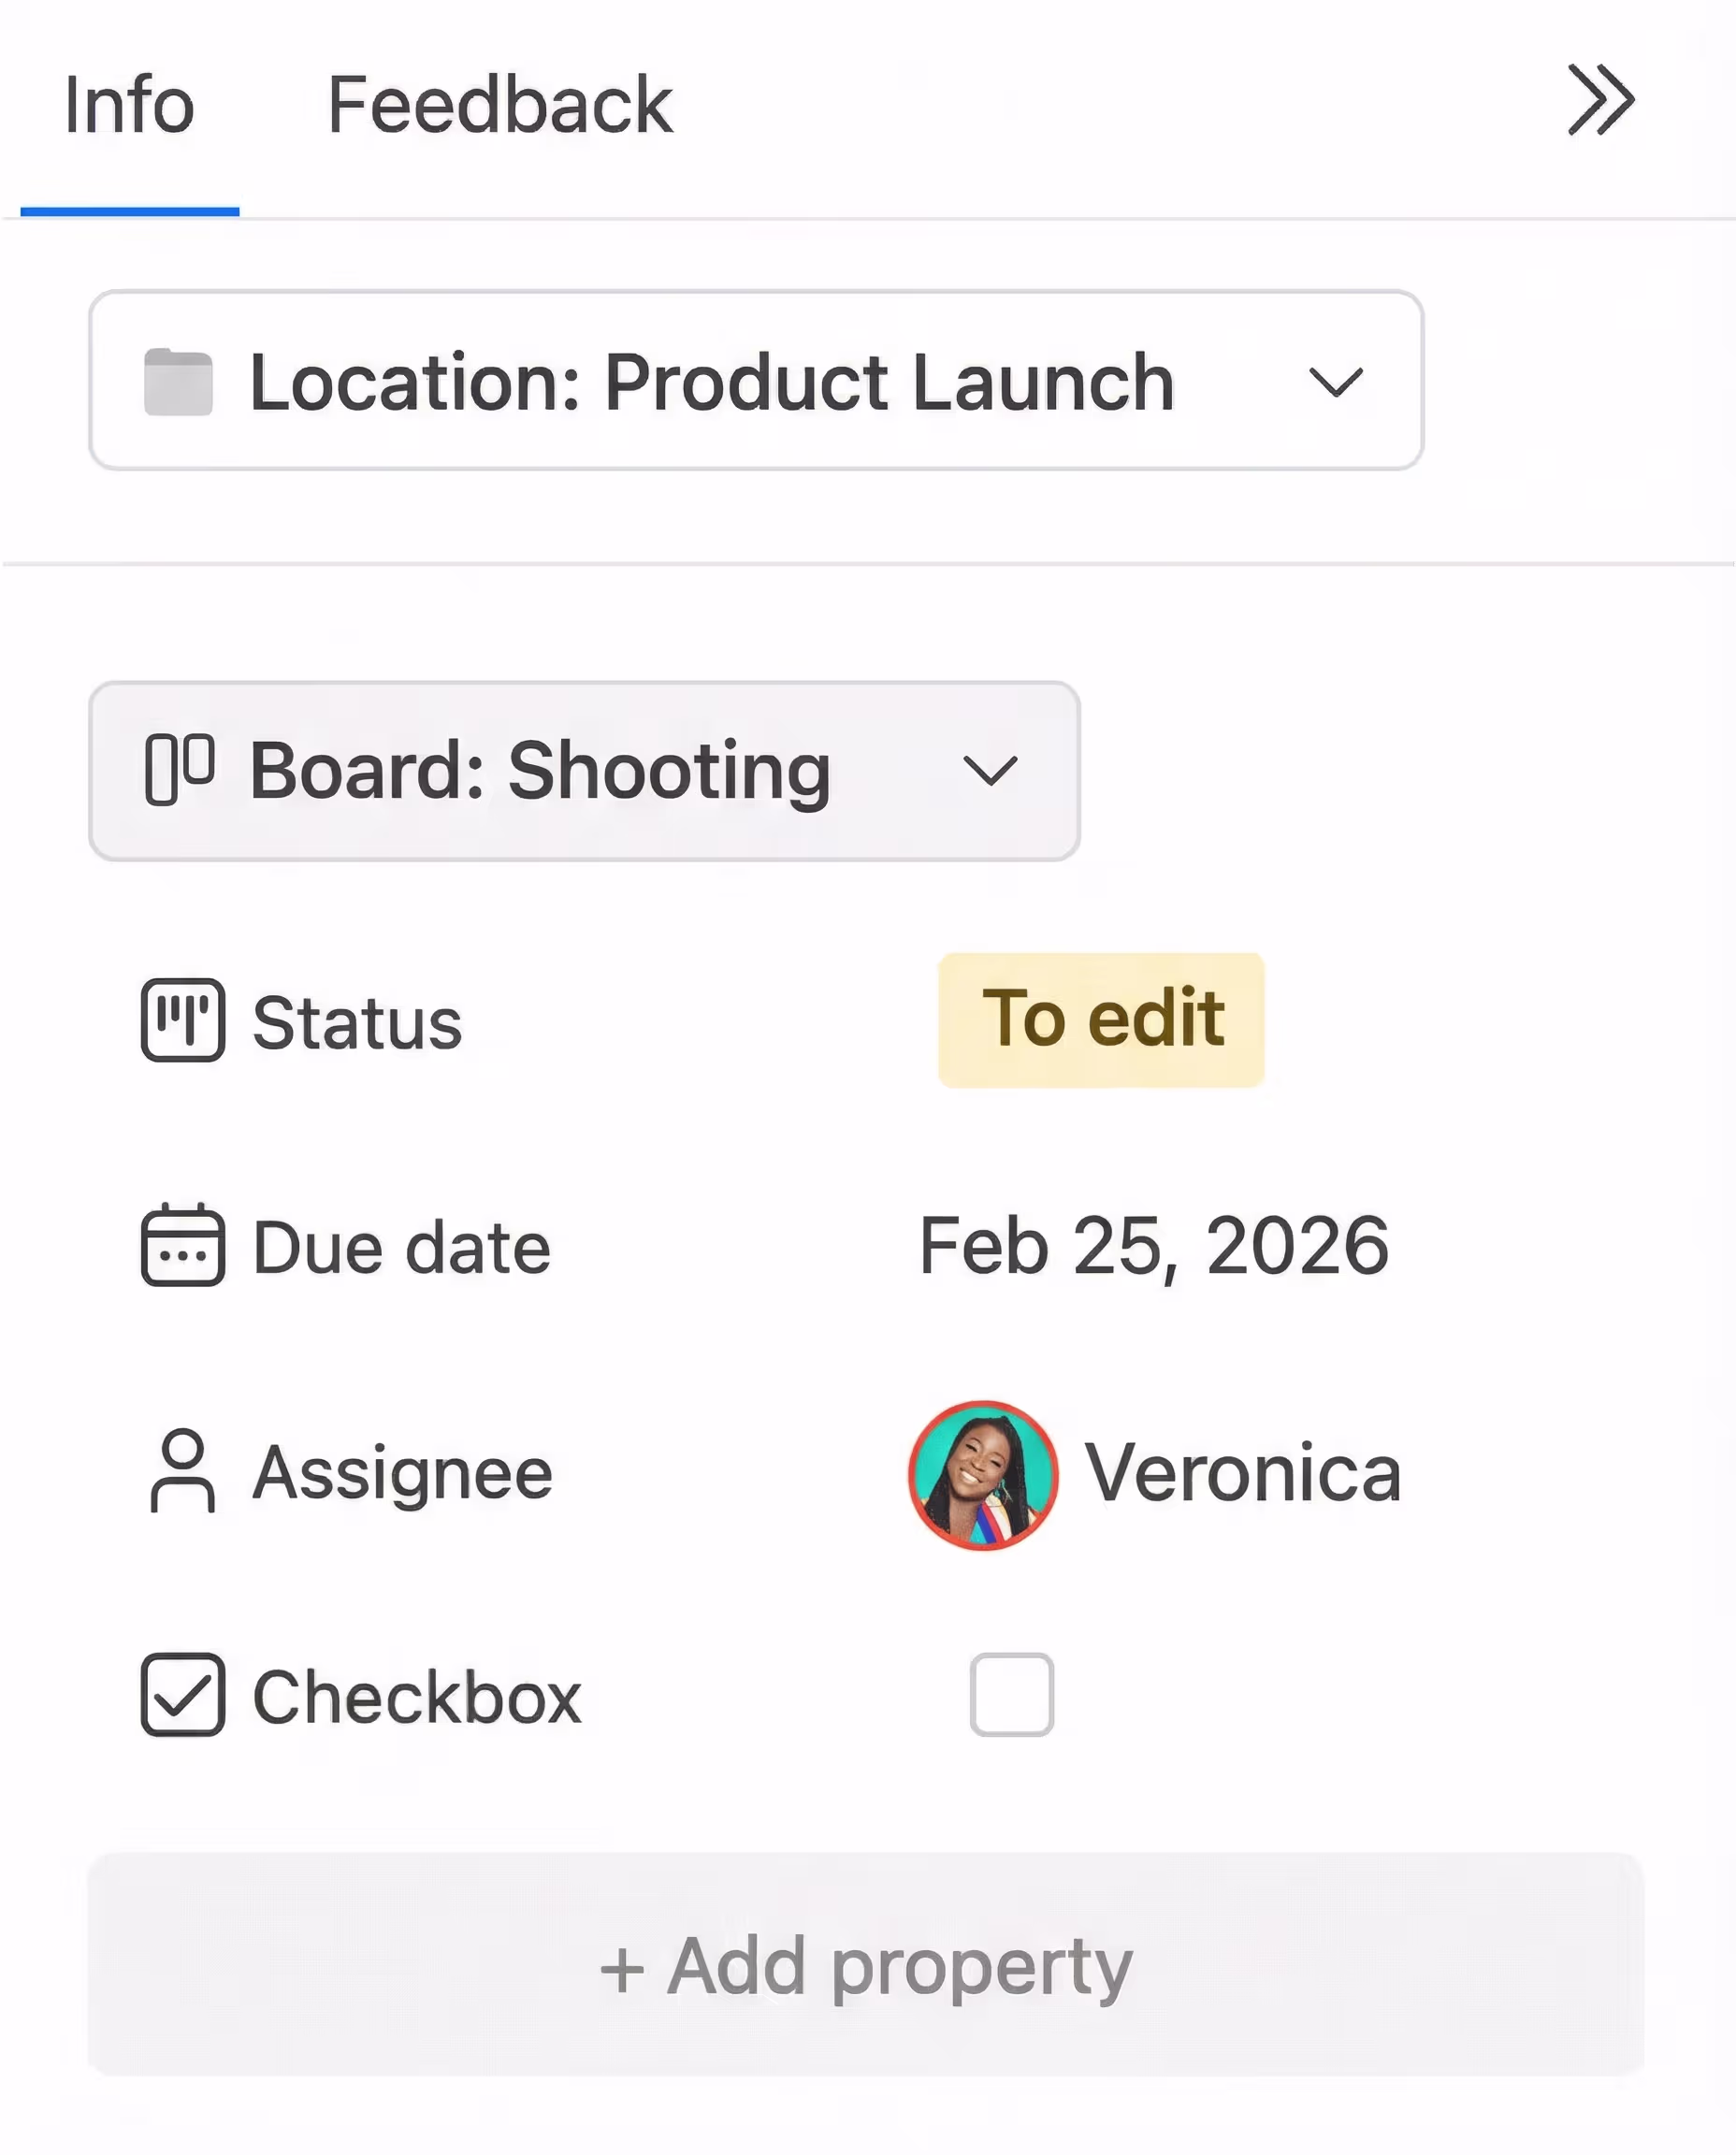The image size is (1736, 2155).
Task: Expand the Board dropdown chevron
Action: (x=990, y=770)
